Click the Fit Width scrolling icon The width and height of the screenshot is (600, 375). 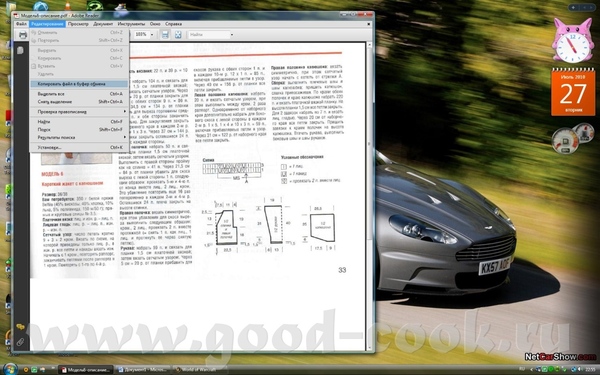point(165,35)
